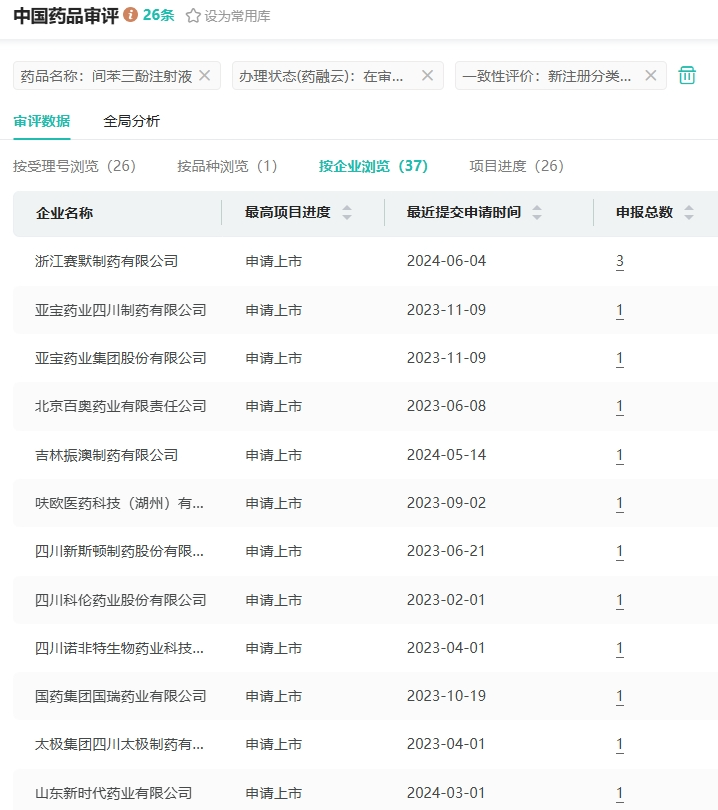Click company name 四川科伦药业股份有限公司

[x=121, y=600]
